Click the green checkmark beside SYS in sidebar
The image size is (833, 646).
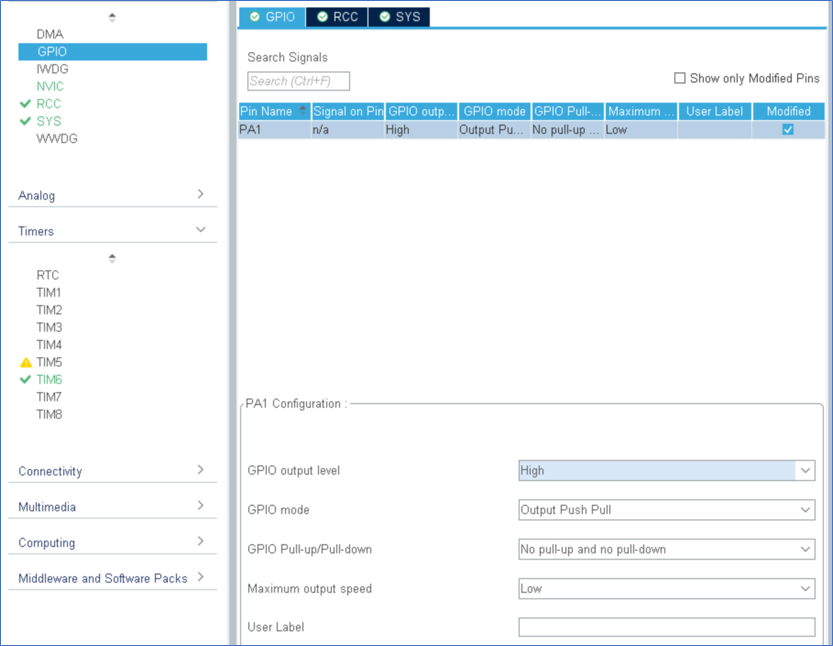click(25, 121)
